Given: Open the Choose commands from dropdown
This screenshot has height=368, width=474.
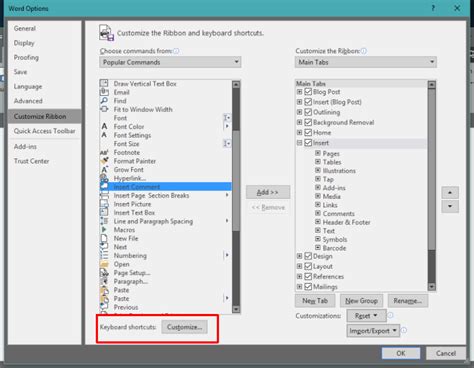Looking at the screenshot, I should [170, 62].
